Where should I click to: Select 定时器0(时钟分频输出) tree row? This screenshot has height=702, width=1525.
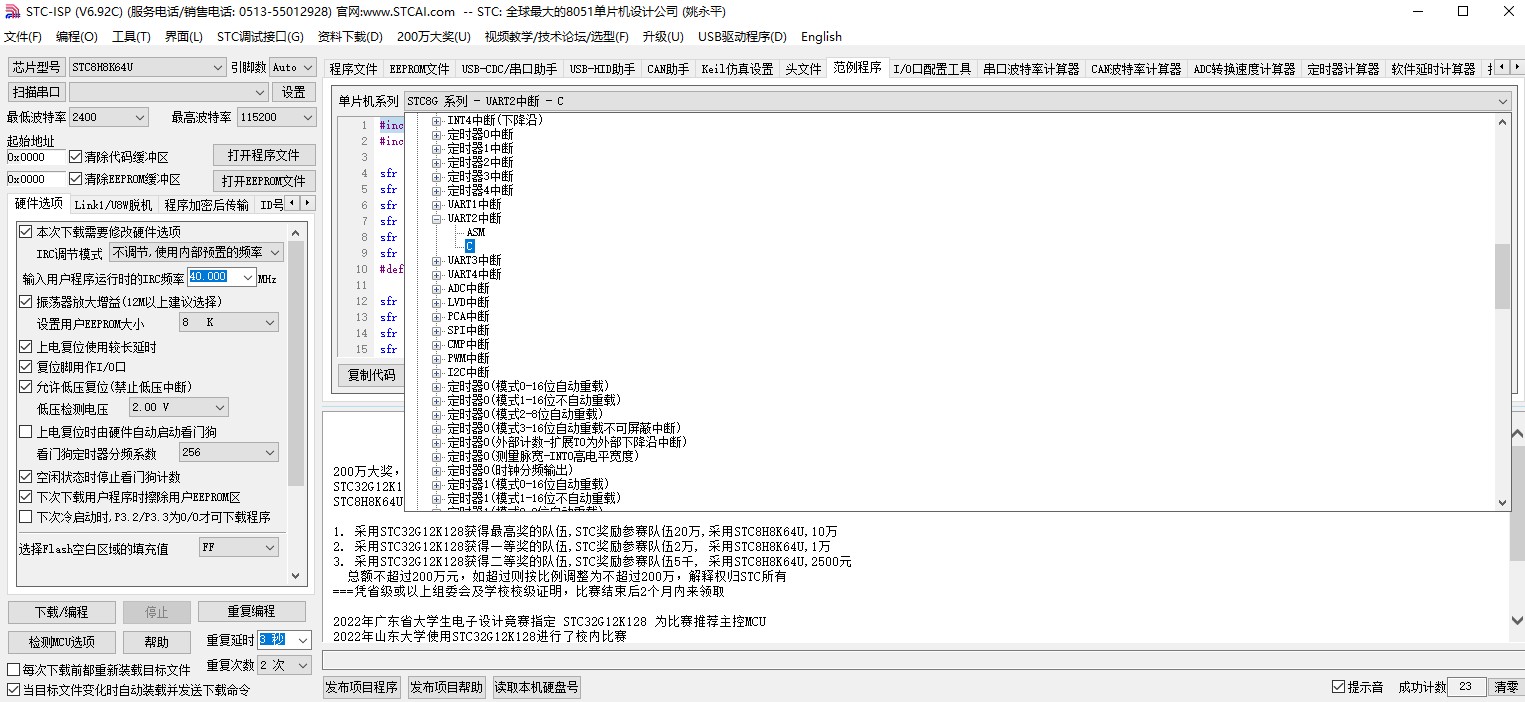click(510, 470)
